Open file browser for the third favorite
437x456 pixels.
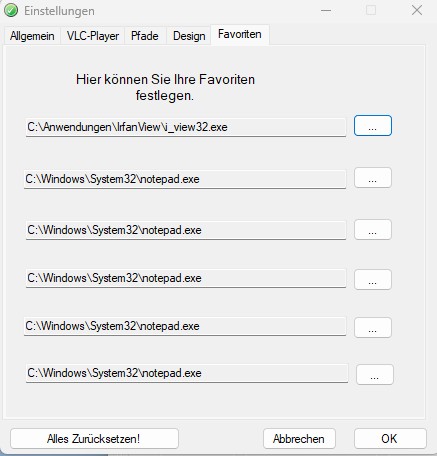373,230
